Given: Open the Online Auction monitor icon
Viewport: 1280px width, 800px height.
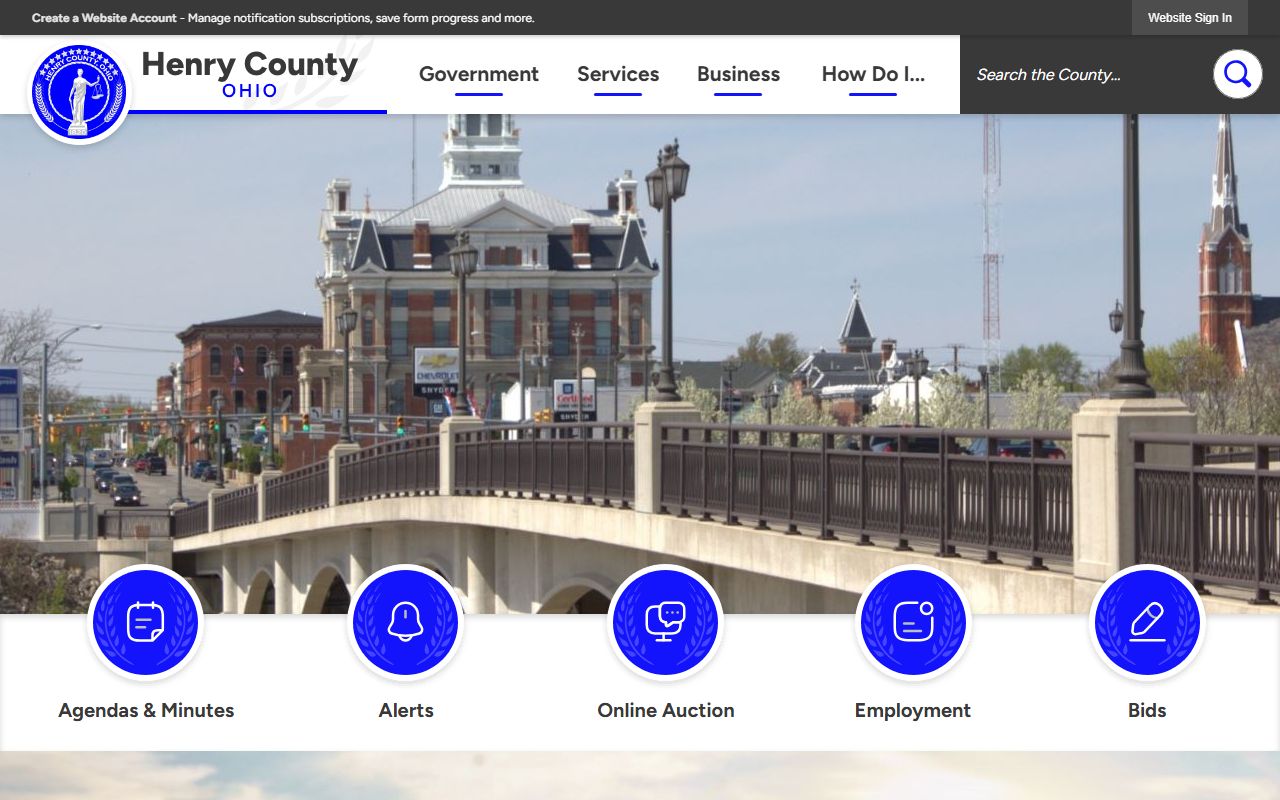Looking at the screenshot, I should click(665, 622).
